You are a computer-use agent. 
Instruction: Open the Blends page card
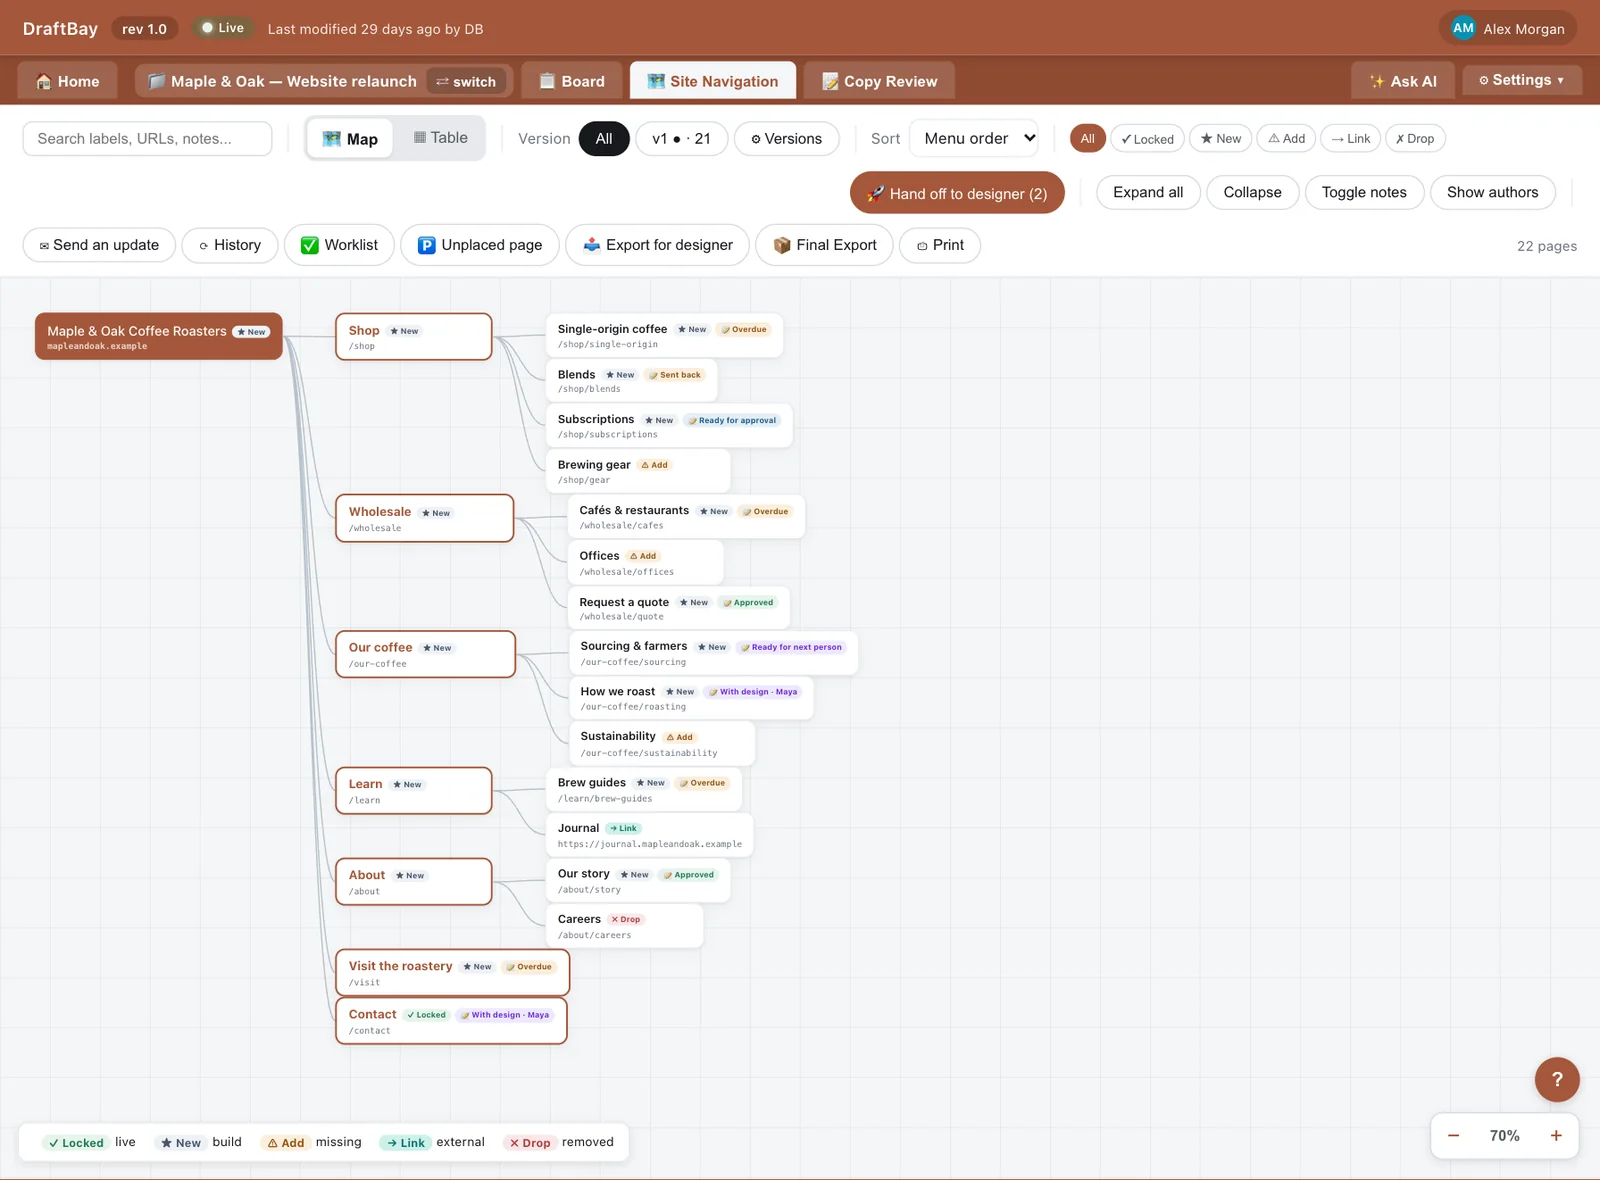[632, 381]
